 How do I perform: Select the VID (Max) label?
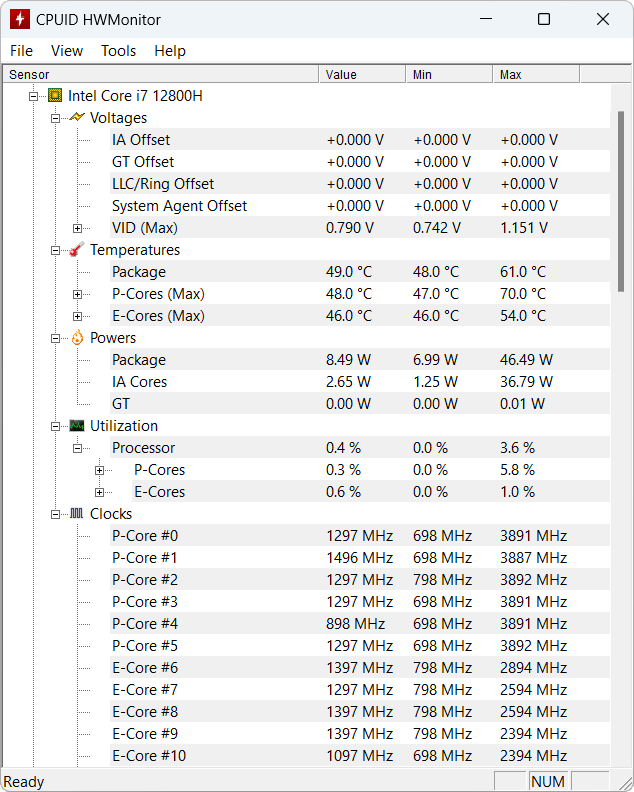144,228
